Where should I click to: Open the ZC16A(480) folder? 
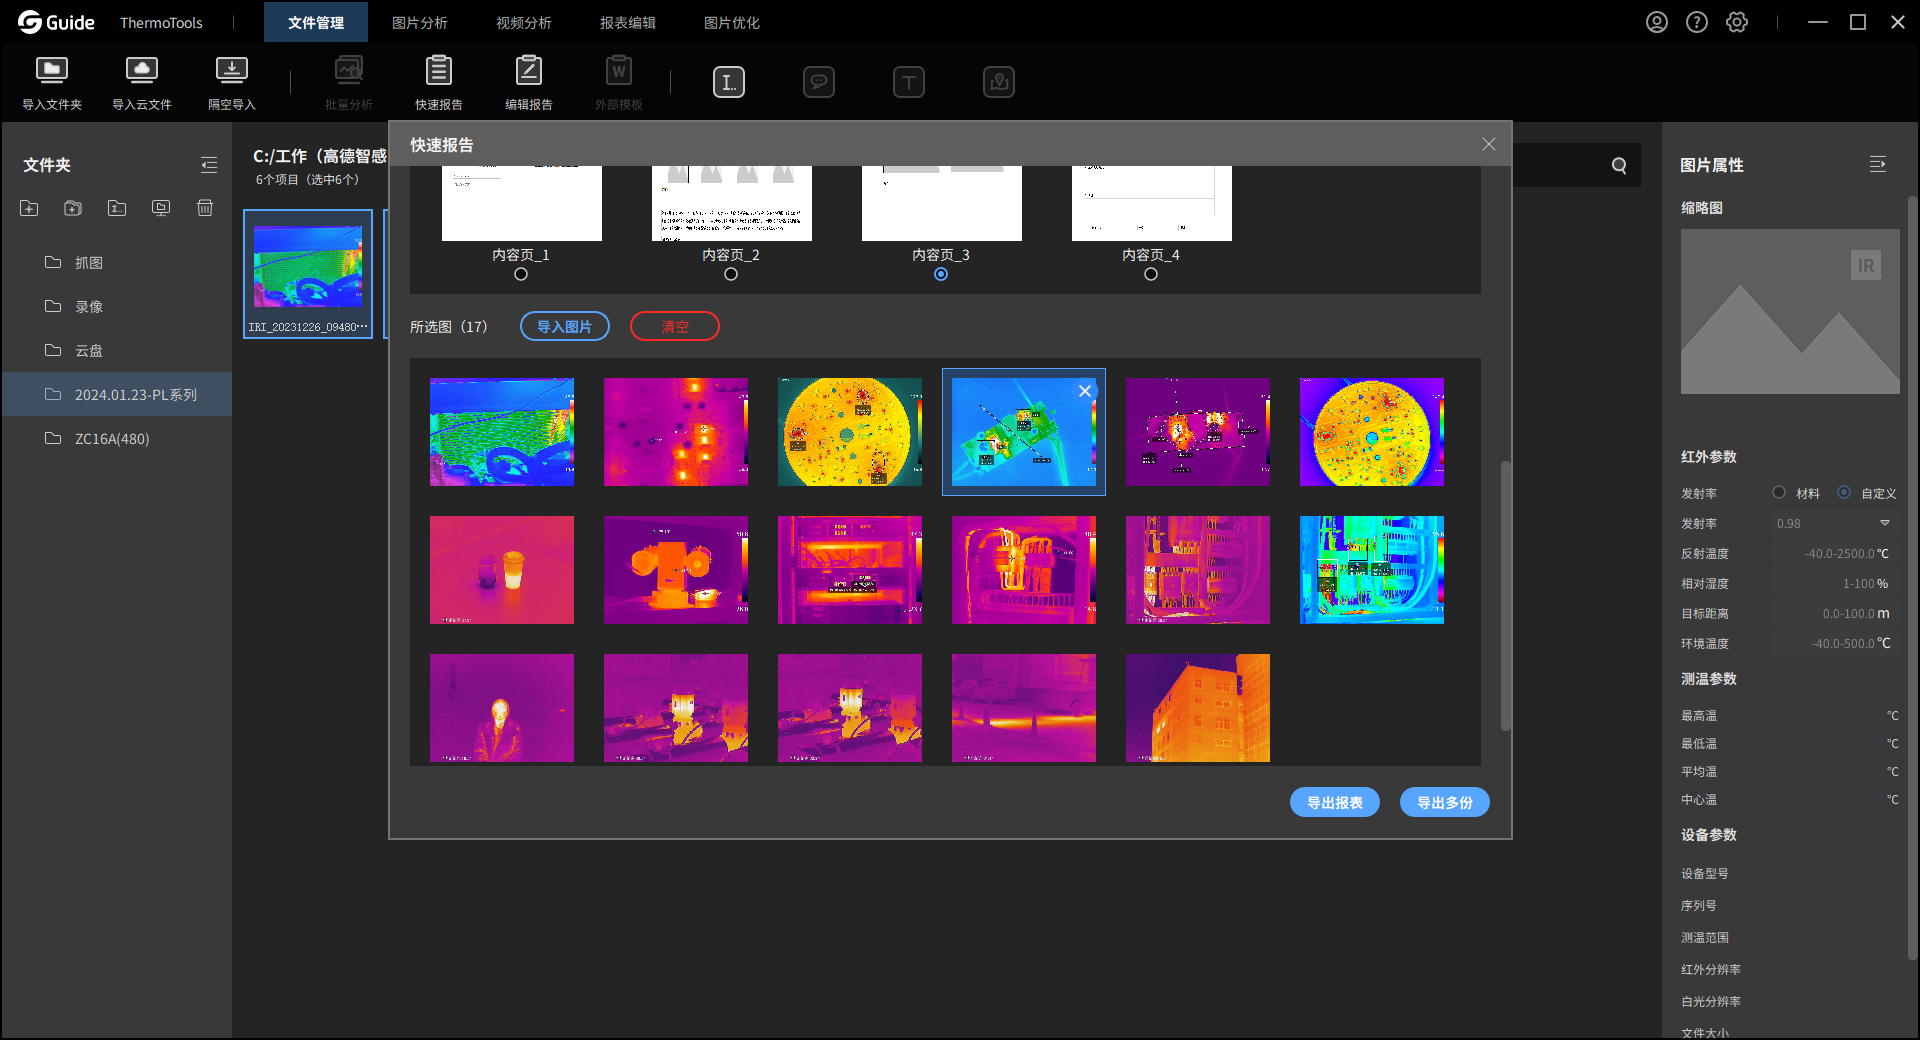(116, 439)
